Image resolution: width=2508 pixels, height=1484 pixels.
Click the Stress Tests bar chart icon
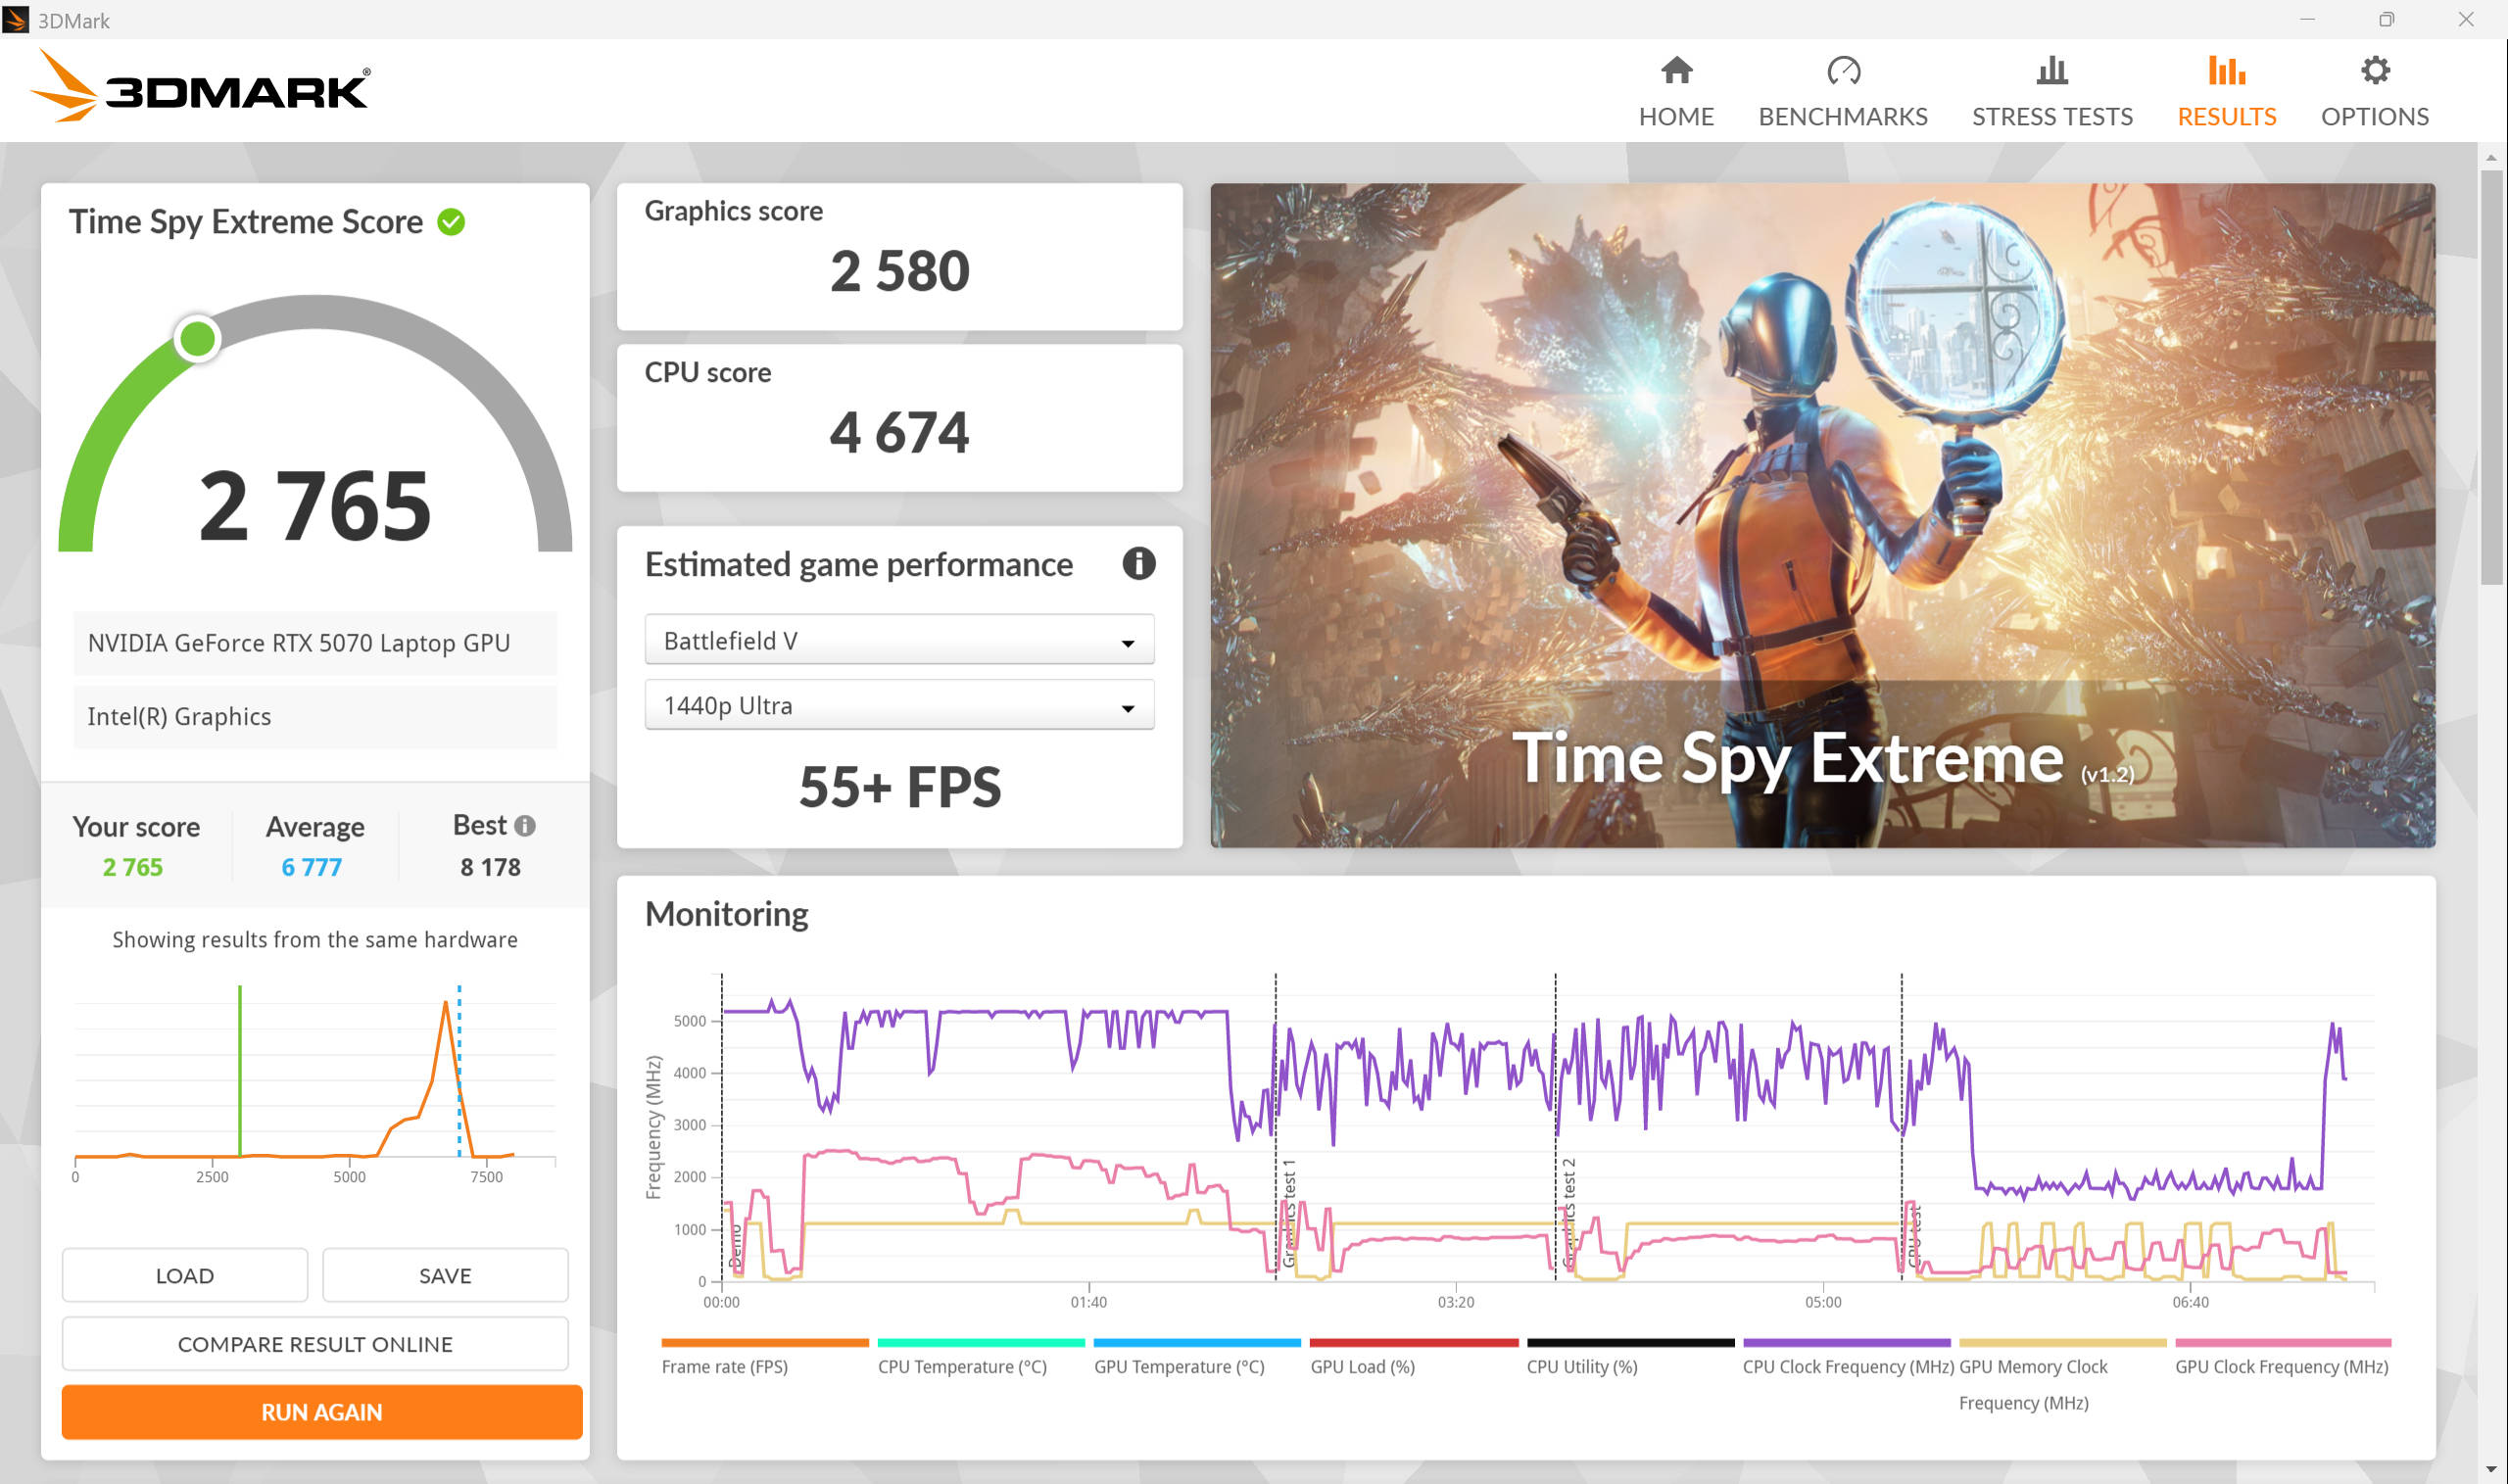[x=2052, y=70]
